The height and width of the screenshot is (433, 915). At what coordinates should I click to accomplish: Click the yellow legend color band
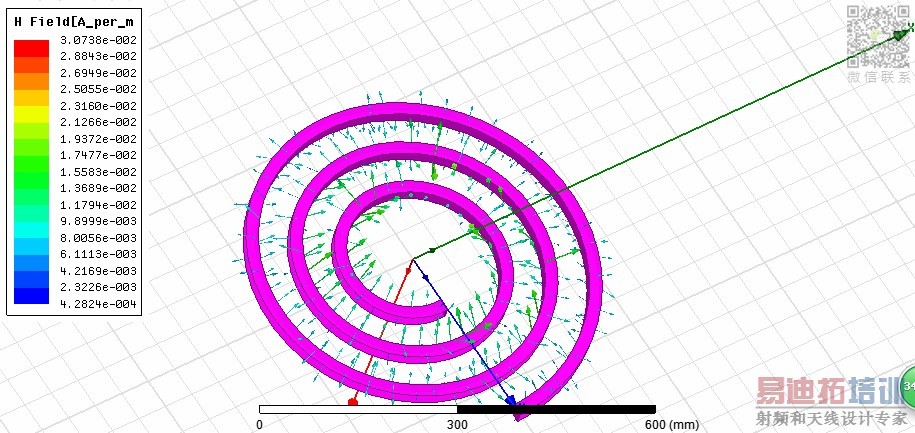click(x=32, y=114)
